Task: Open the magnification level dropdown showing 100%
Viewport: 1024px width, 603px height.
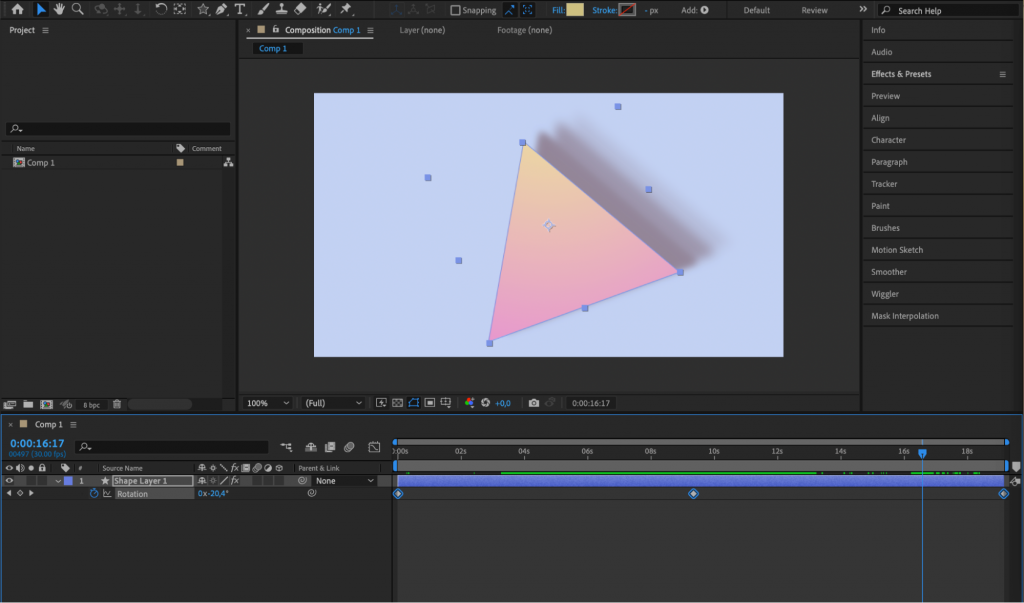Action: (265, 403)
